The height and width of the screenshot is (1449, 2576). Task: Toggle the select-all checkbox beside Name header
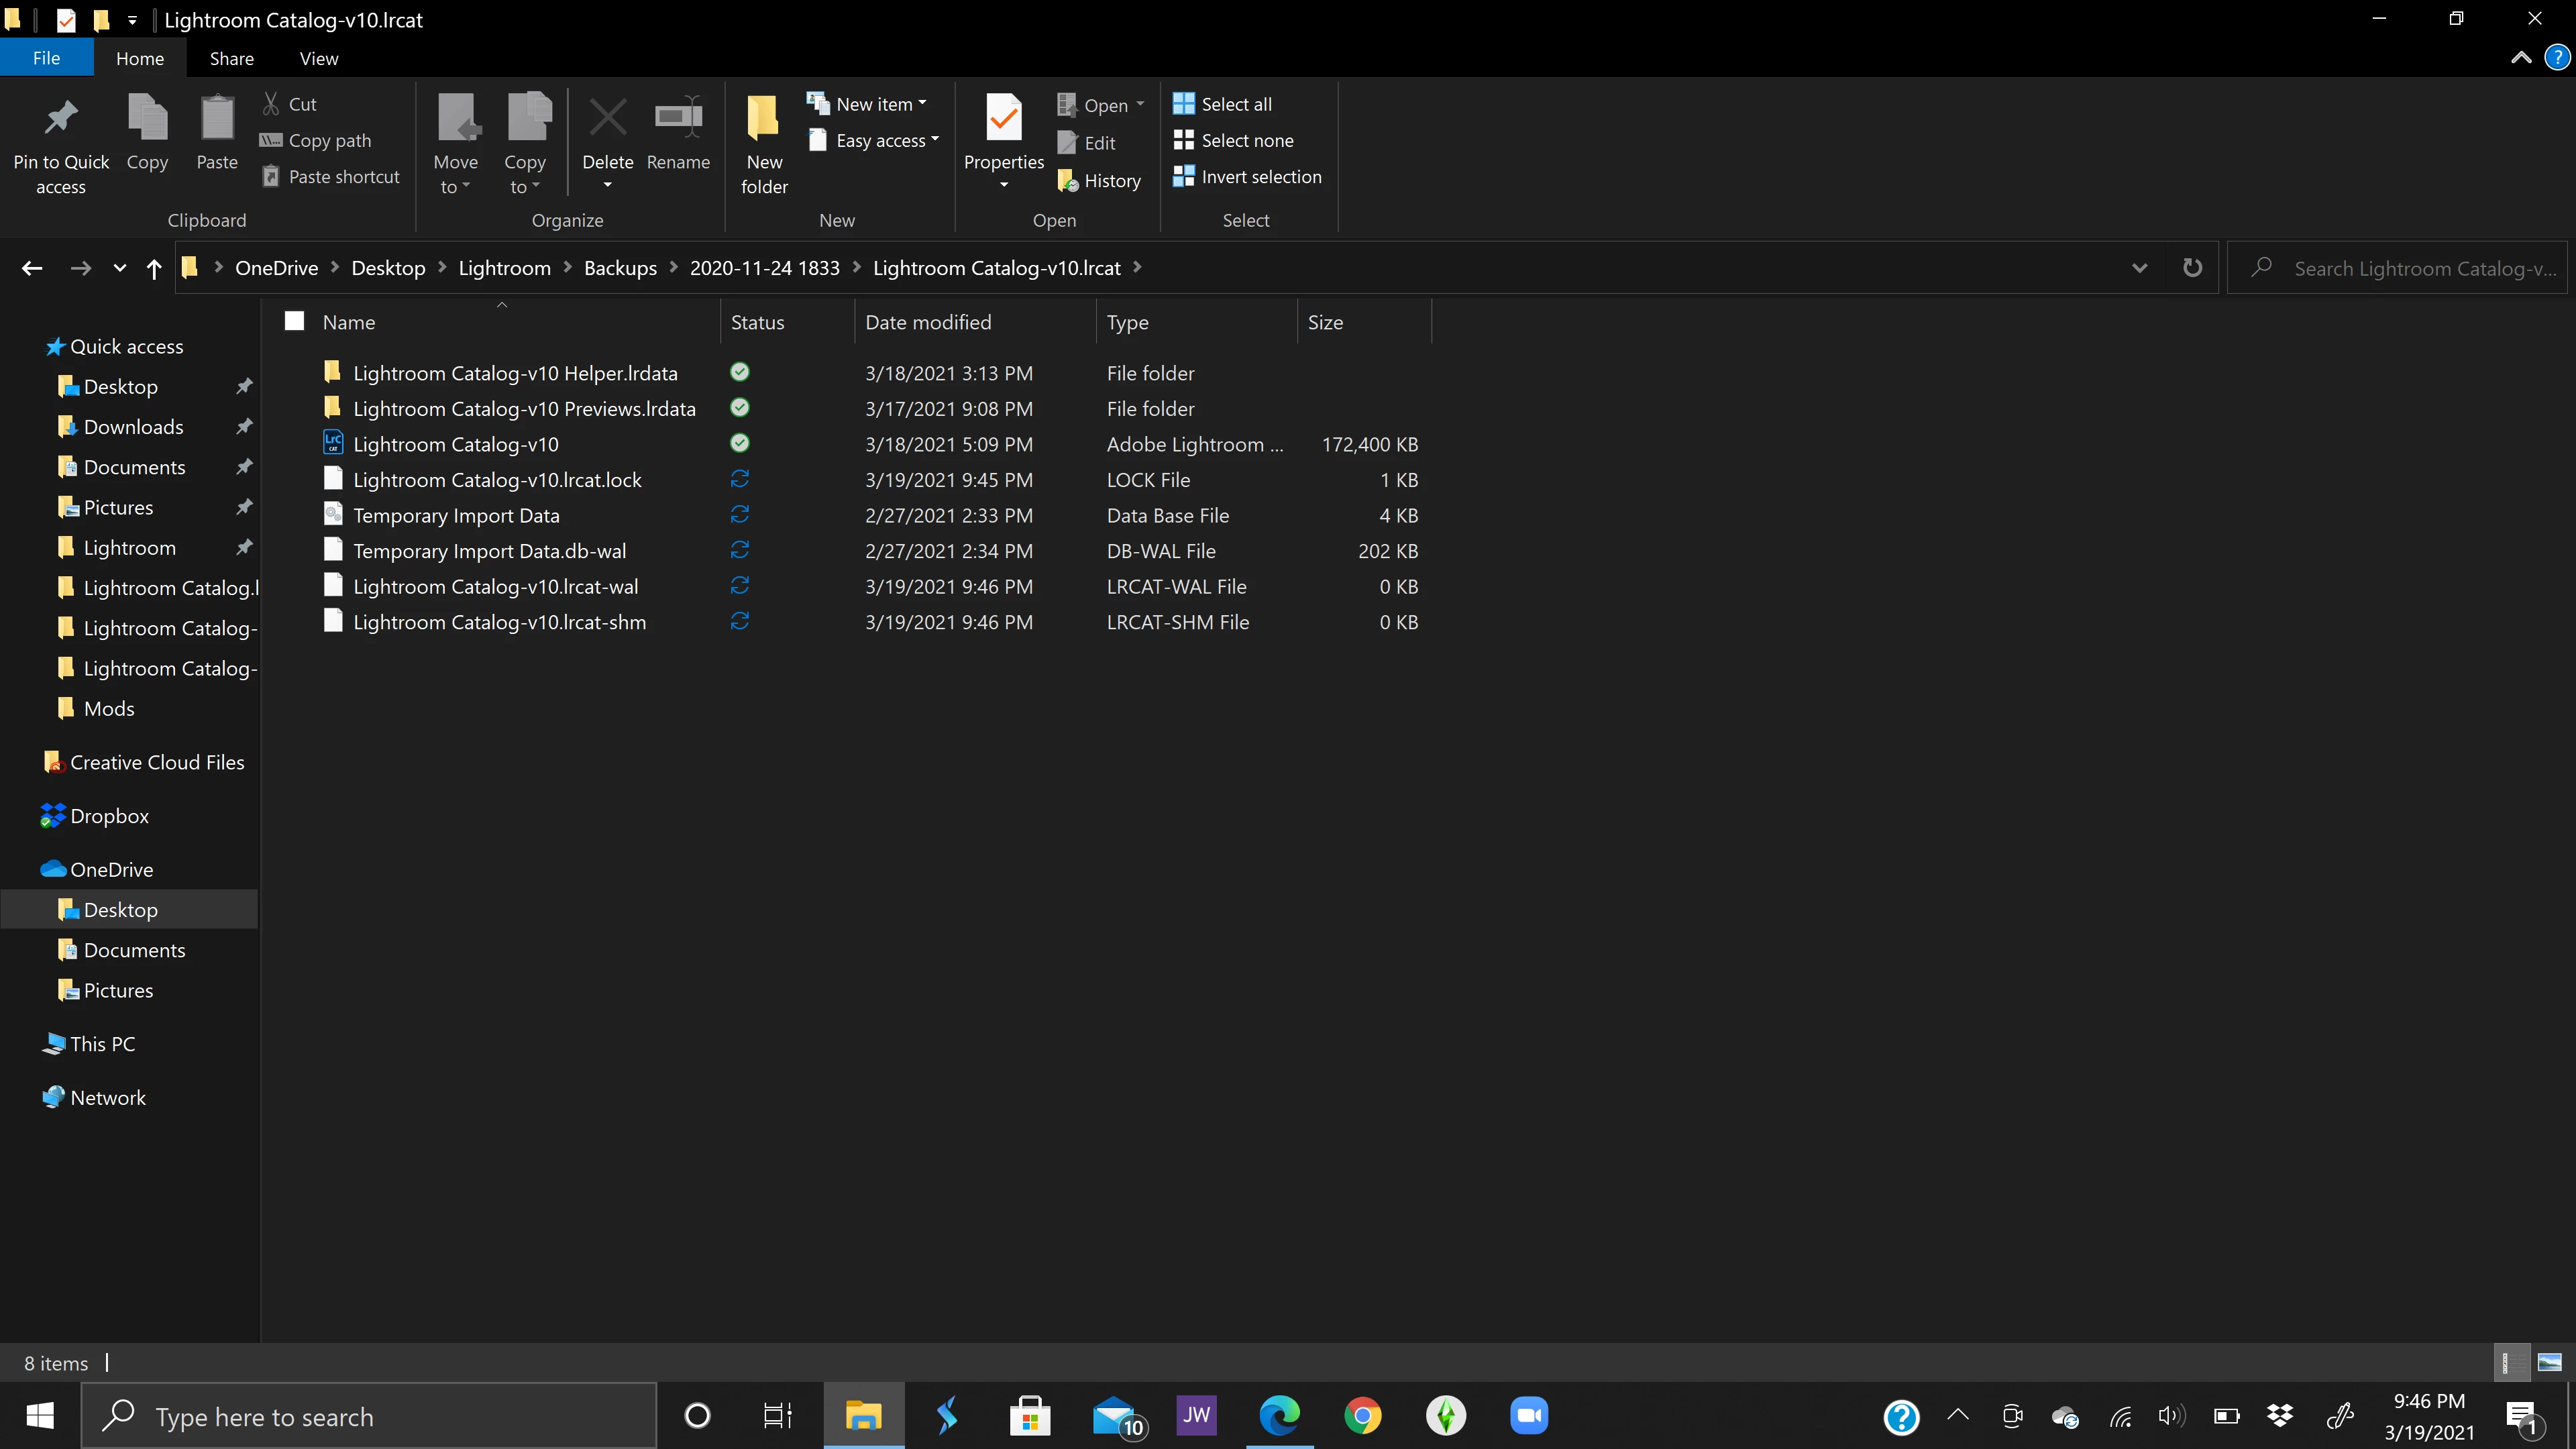tap(294, 321)
